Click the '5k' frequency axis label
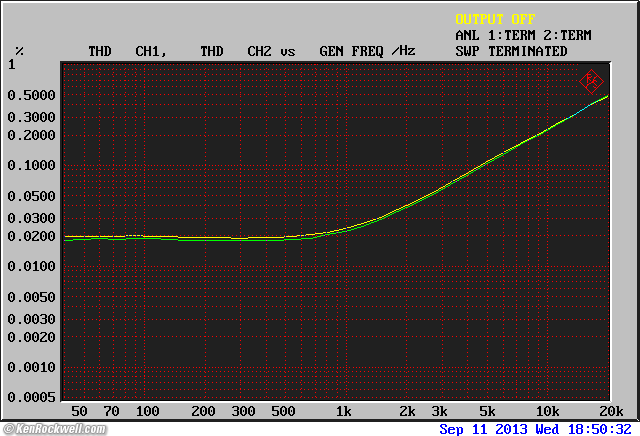This screenshot has height=436, width=640. pos(487,411)
